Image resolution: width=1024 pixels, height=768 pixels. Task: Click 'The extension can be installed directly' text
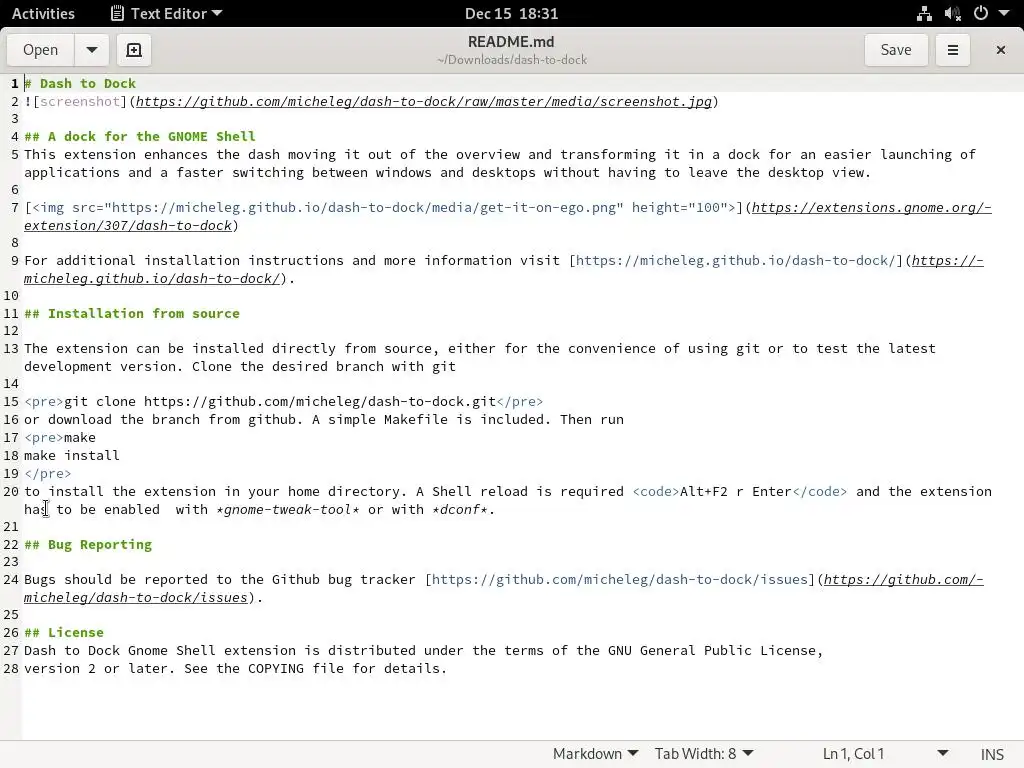coord(180,349)
